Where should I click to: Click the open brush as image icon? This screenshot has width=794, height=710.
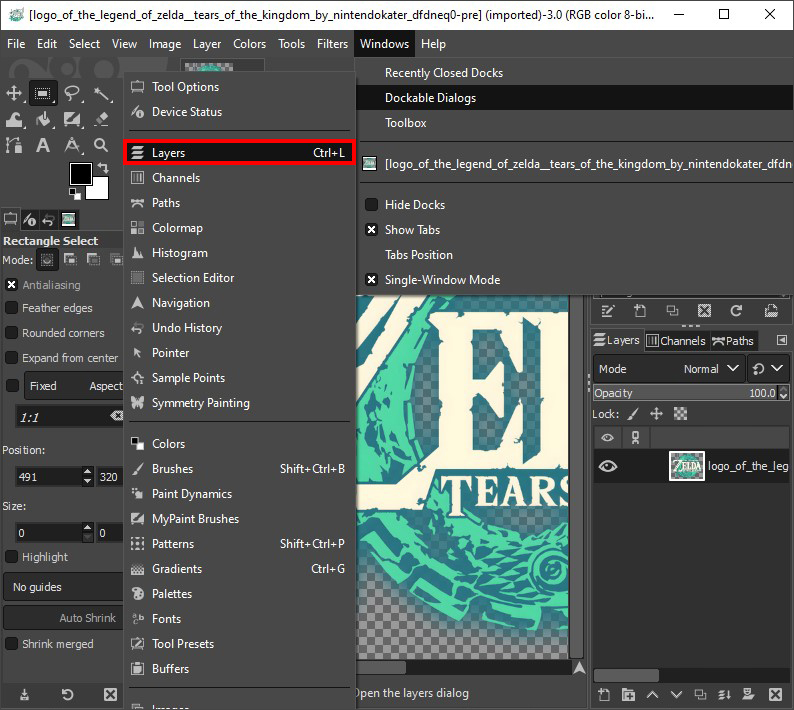(771, 310)
